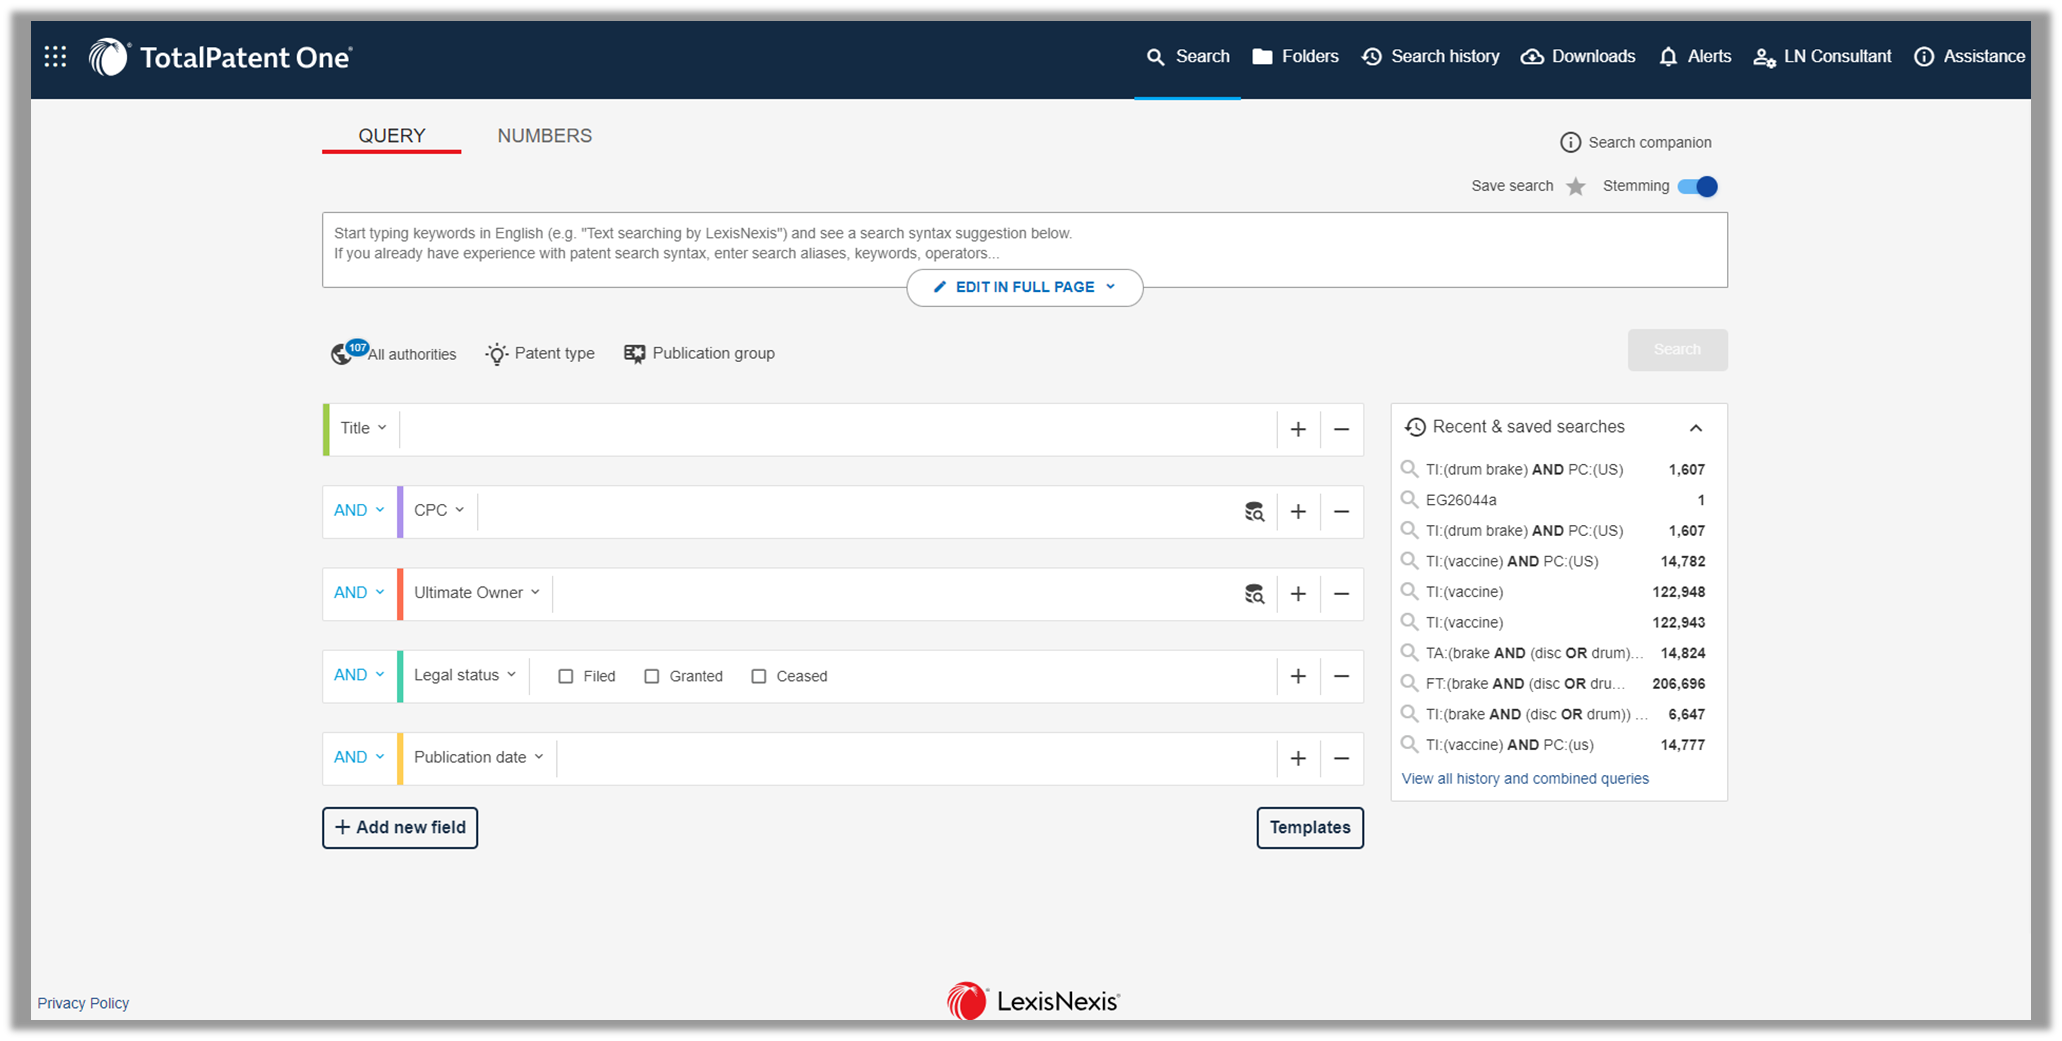Open the CPC lookup browser icon
The width and height of the screenshot is (2062, 1041).
[1254, 512]
